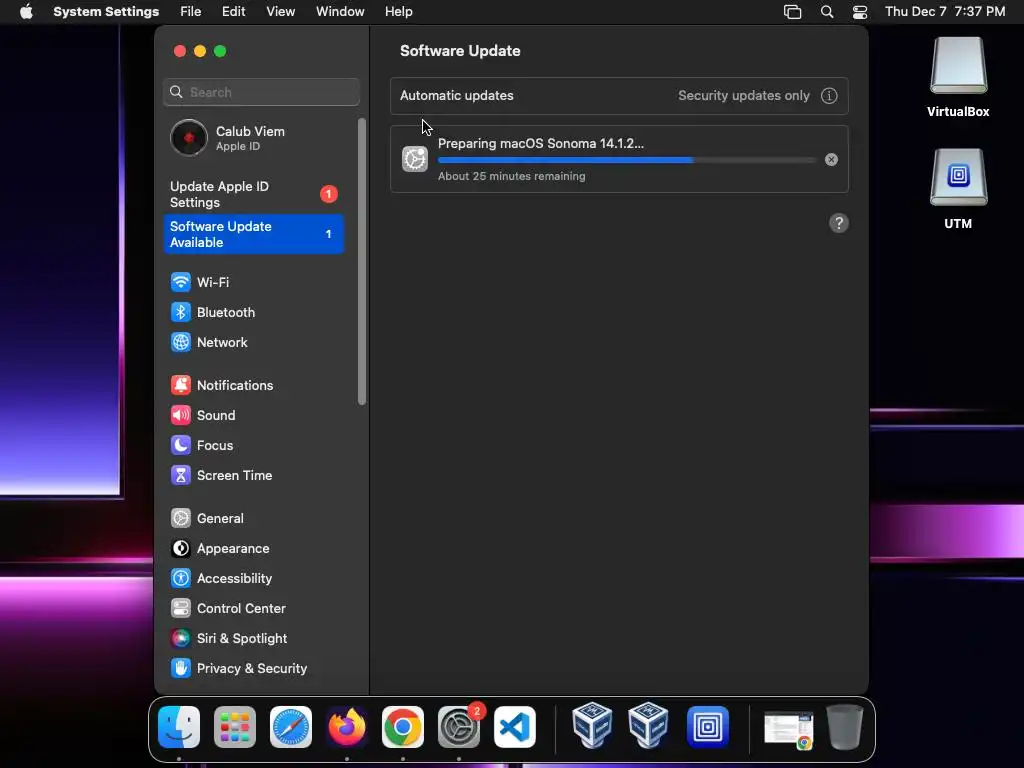Click the sidebar scrollbar

tap(362, 261)
